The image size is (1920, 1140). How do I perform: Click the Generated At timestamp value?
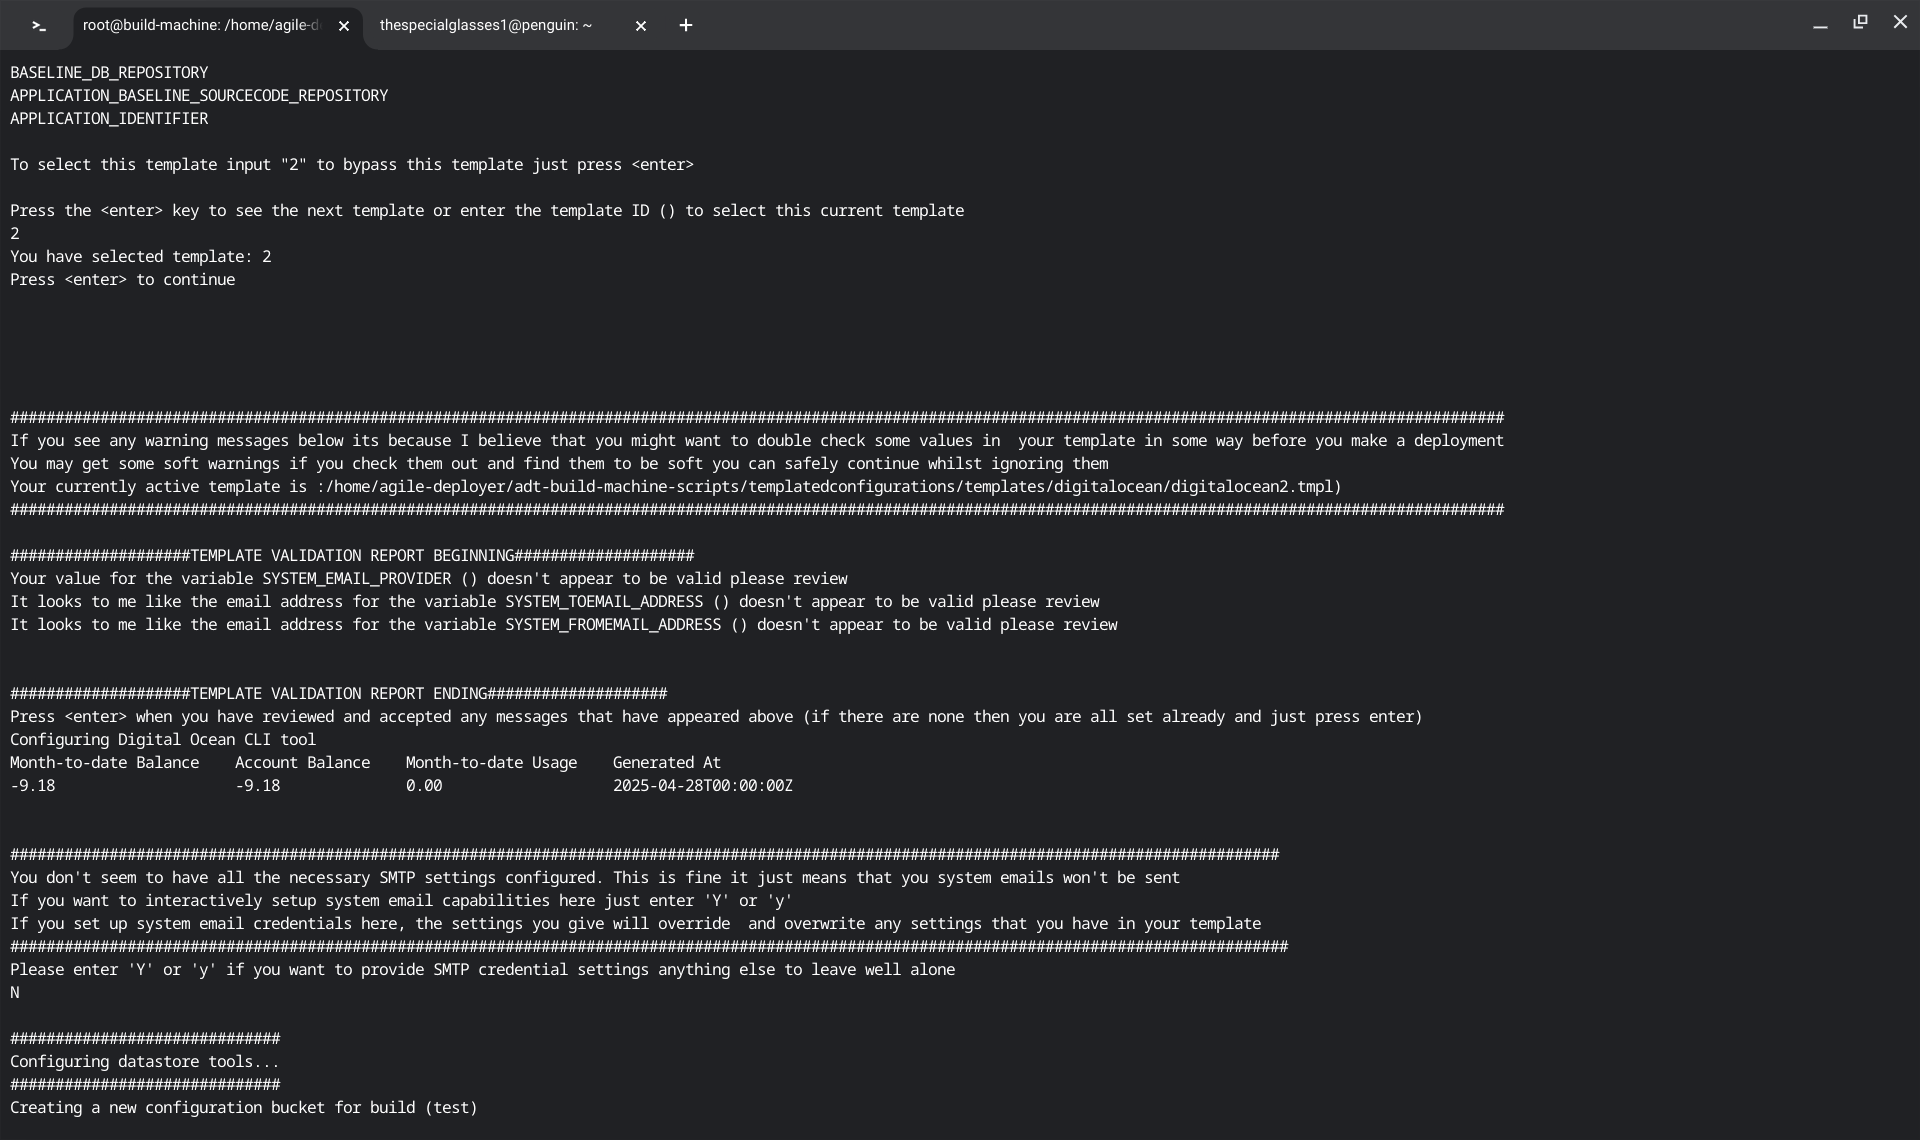(702, 786)
